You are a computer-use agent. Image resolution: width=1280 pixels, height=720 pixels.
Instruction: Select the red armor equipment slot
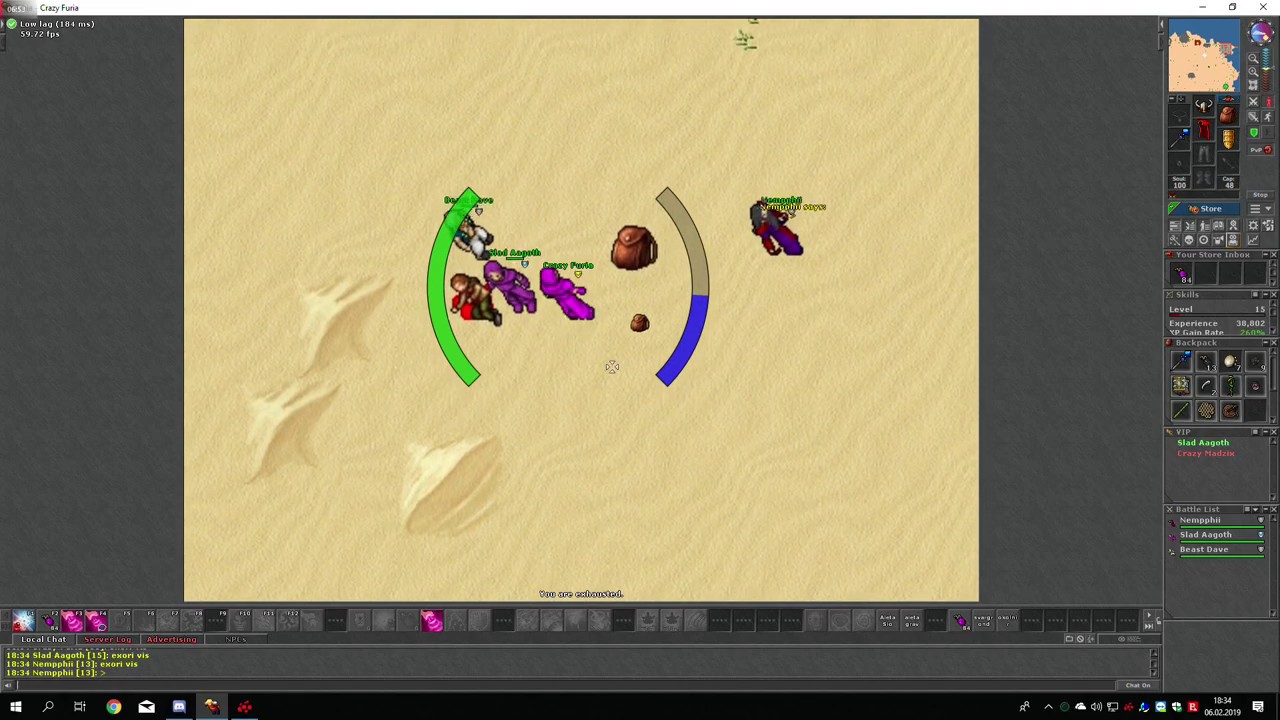(1204, 130)
